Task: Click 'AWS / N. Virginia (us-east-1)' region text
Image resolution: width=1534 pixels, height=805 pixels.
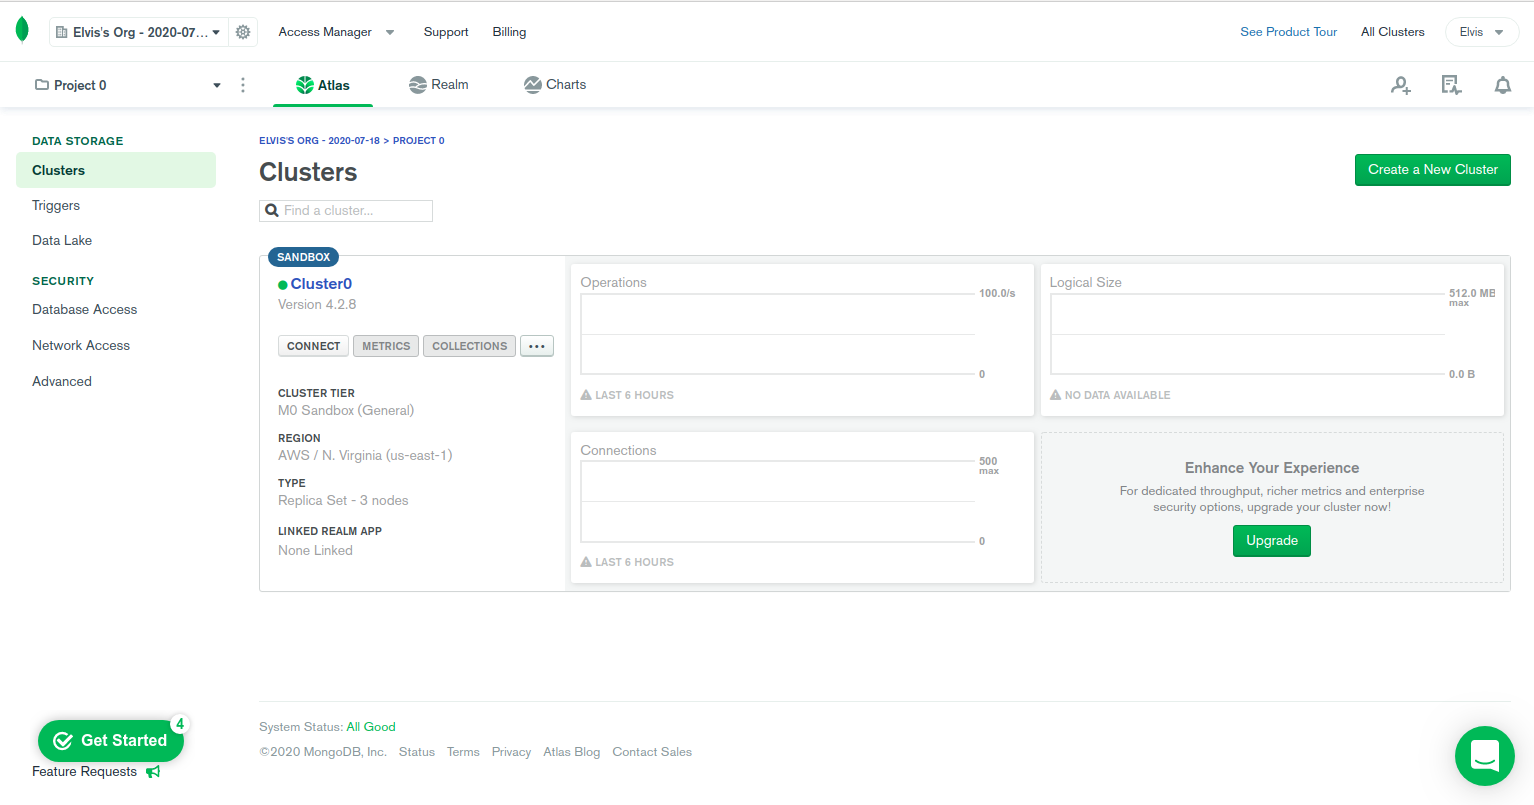Action: pyautogui.click(x=365, y=455)
